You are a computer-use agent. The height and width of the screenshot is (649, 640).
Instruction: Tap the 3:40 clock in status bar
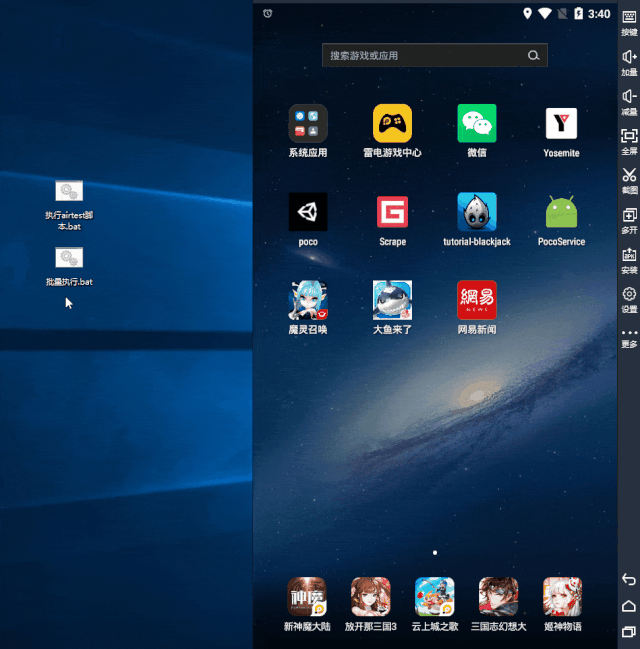tap(599, 14)
